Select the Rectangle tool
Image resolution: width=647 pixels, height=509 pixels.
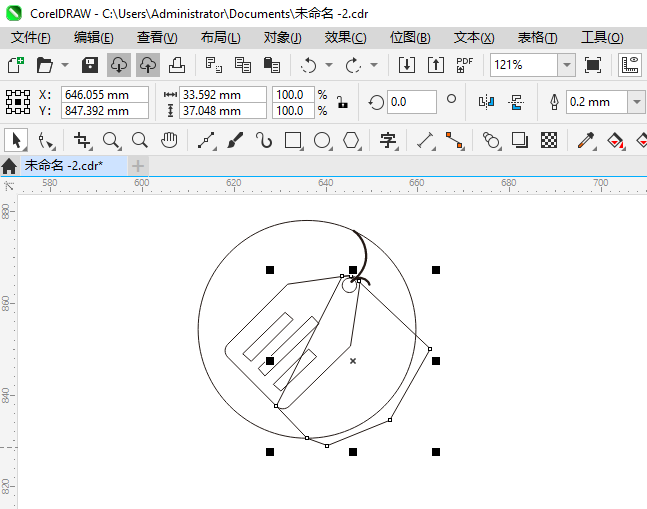(293, 140)
